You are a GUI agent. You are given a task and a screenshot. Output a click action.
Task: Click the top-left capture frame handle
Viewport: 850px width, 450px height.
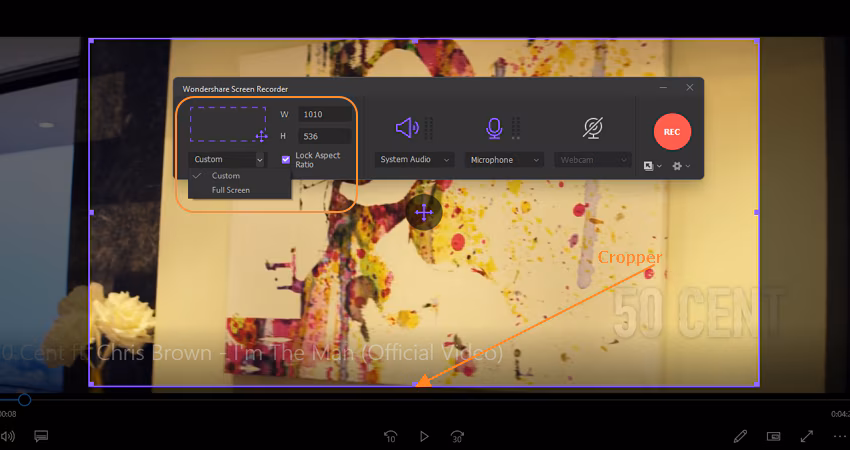point(91,41)
